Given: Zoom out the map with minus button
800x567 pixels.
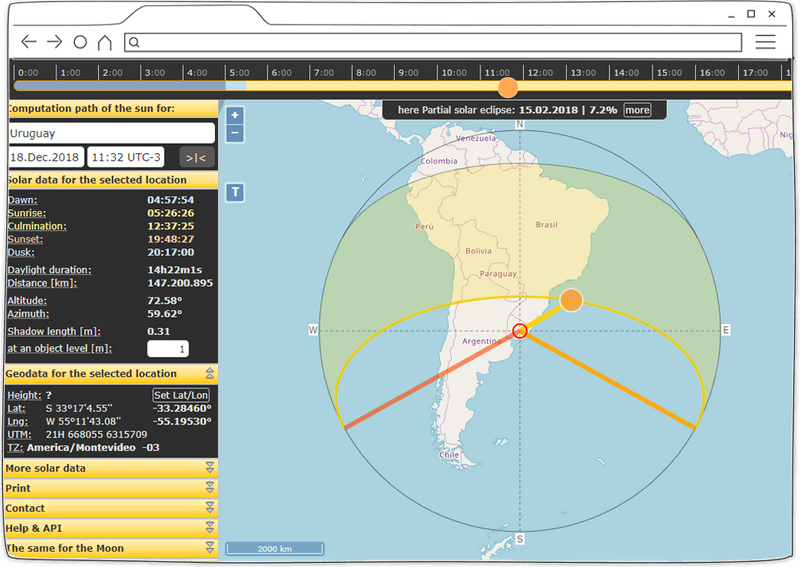Looking at the screenshot, I should (235, 133).
